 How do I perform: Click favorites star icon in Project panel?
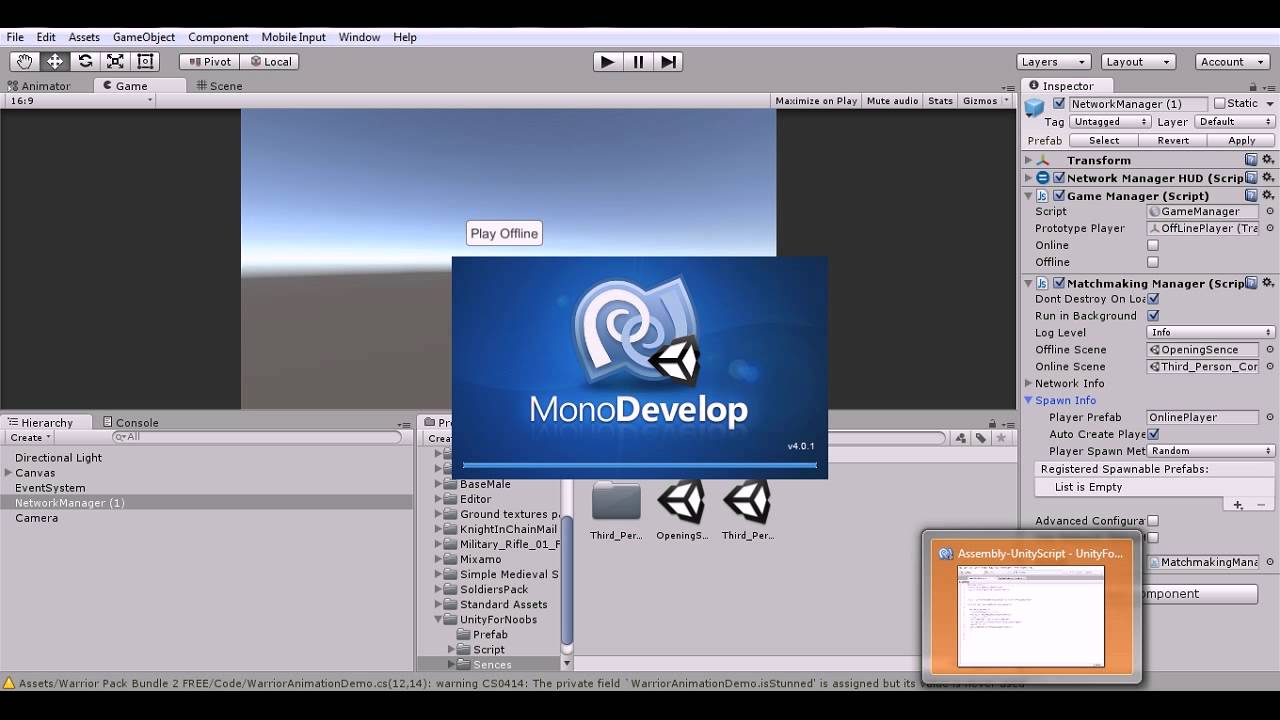point(1001,438)
